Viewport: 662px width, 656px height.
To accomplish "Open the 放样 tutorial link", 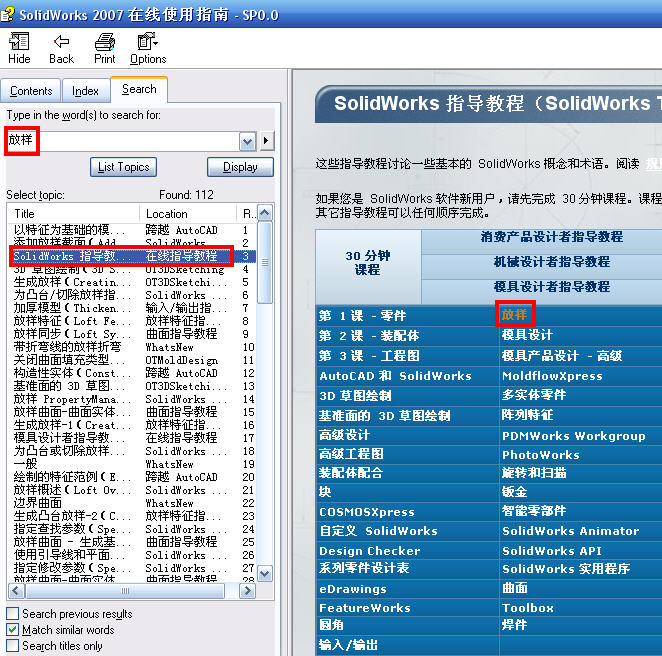I will click(x=514, y=314).
